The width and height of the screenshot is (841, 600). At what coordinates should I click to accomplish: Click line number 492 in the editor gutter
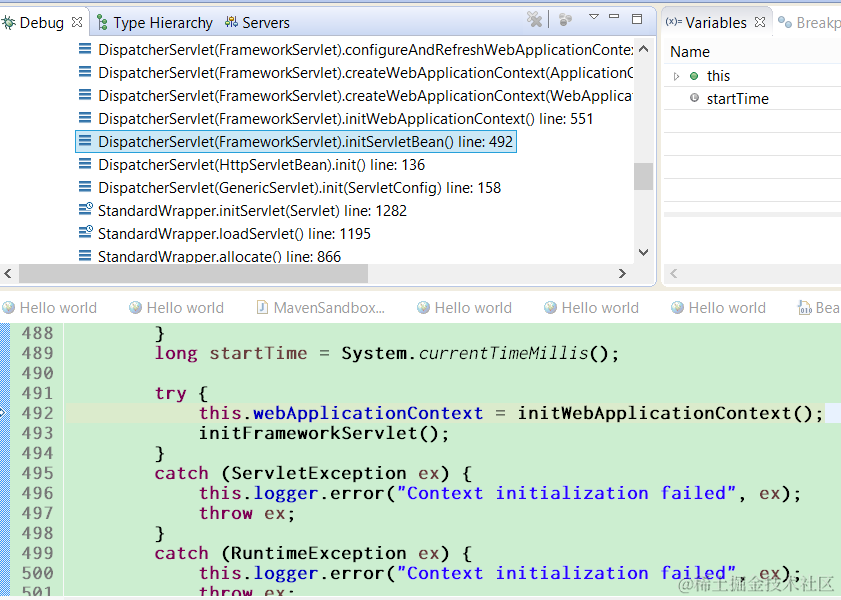tap(37, 413)
